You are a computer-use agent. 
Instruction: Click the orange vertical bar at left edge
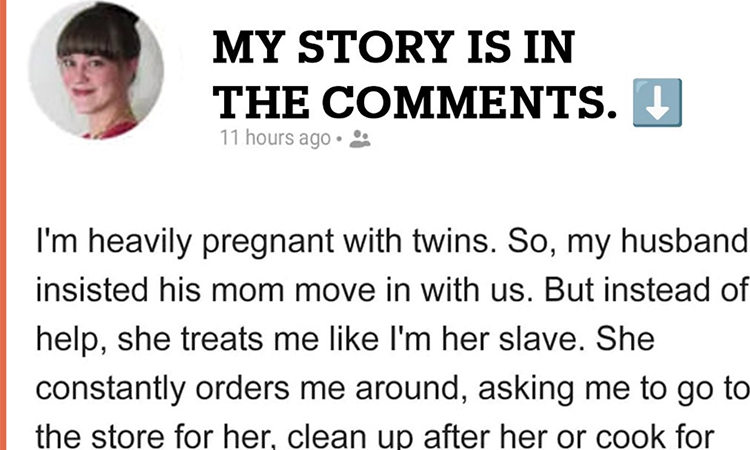click(3, 225)
